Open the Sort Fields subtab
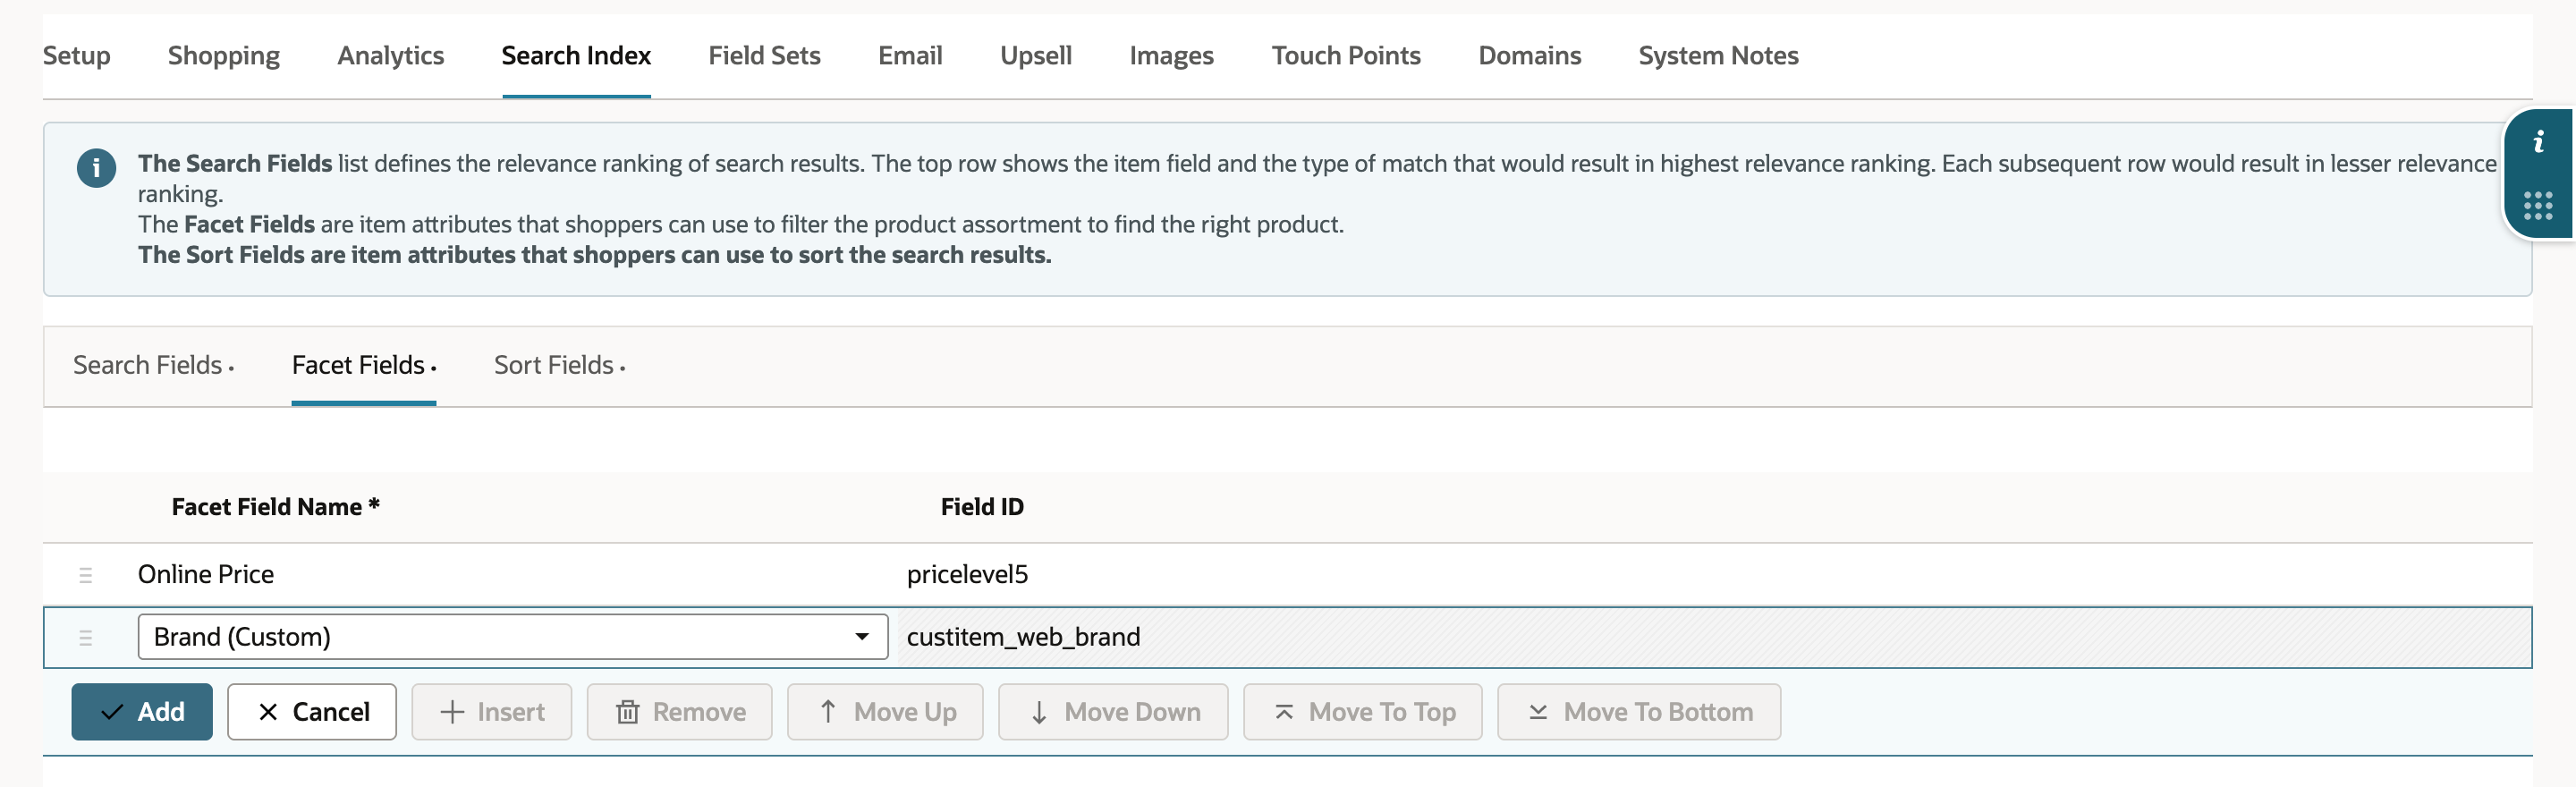The image size is (2576, 787). click(x=560, y=366)
